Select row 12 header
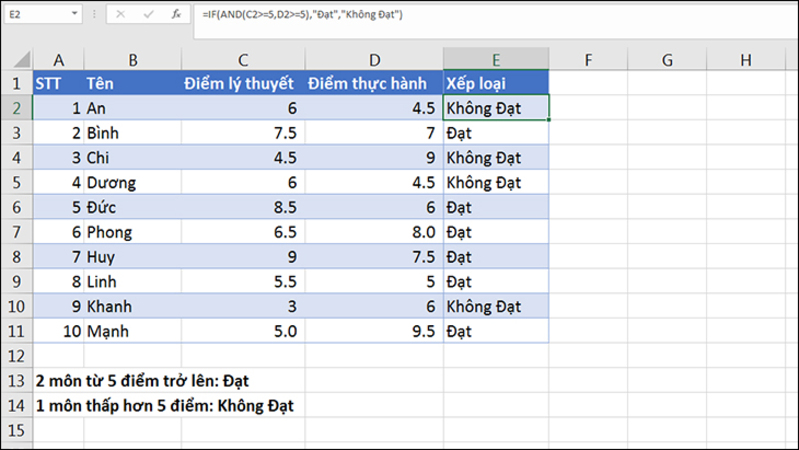Image resolution: width=799 pixels, height=450 pixels. point(16,356)
